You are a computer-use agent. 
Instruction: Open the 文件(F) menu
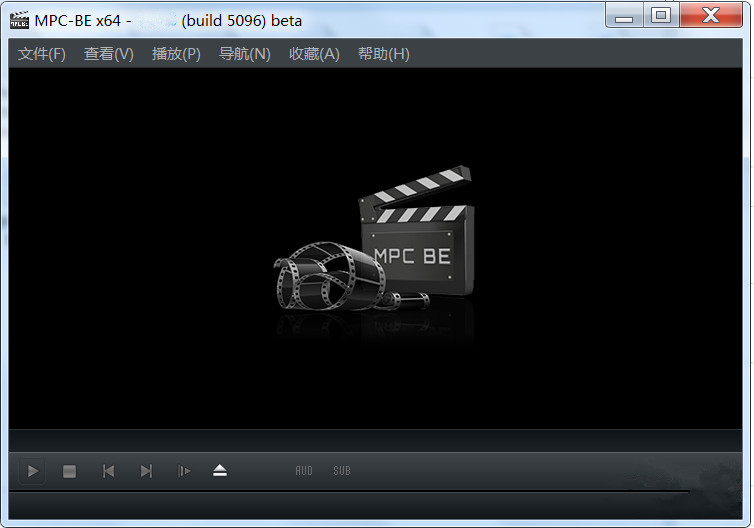[x=42, y=54]
